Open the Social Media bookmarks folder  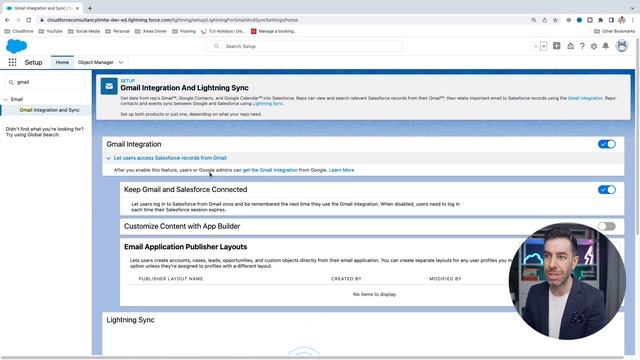pyautogui.click(x=84, y=31)
